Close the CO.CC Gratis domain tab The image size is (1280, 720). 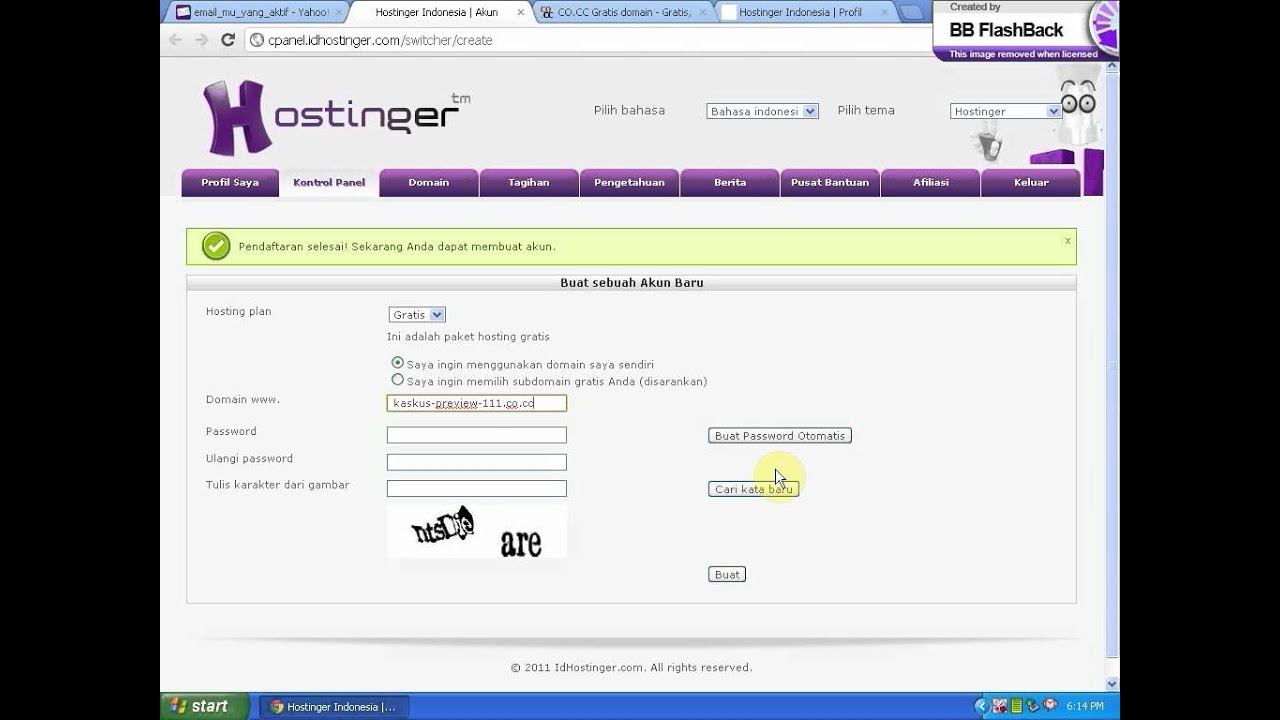[701, 12]
